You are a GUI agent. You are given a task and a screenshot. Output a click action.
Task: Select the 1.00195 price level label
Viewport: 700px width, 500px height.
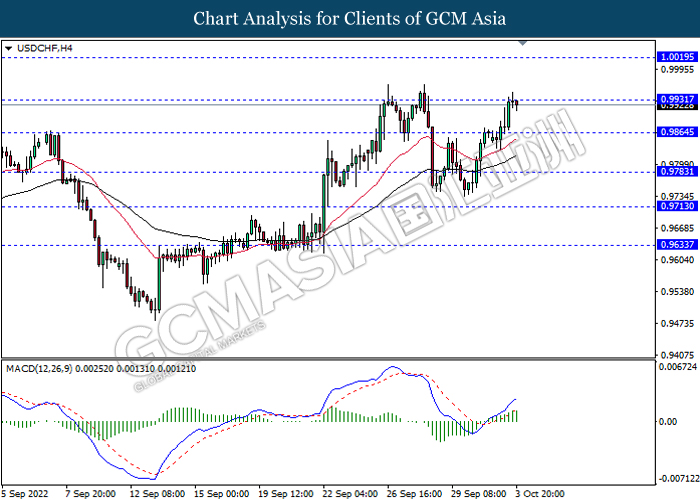point(677,57)
